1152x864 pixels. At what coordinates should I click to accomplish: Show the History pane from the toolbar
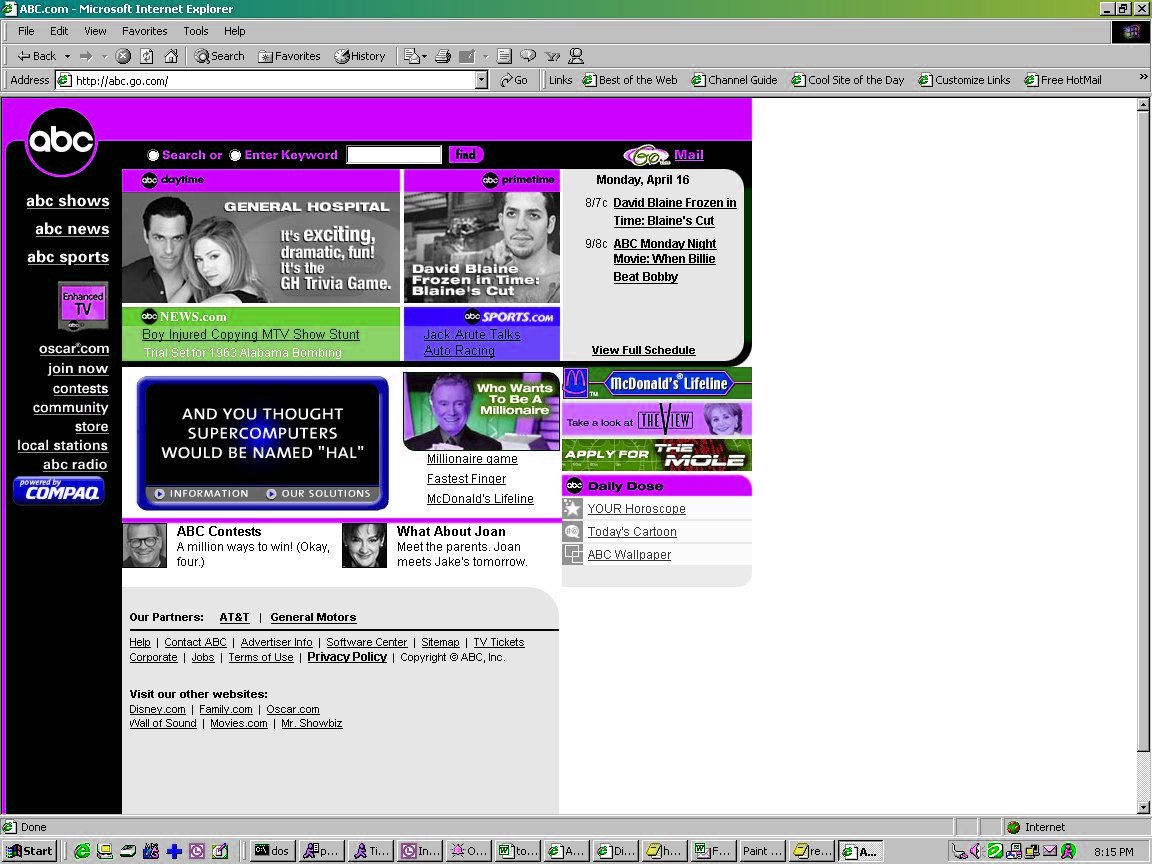click(360, 56)
